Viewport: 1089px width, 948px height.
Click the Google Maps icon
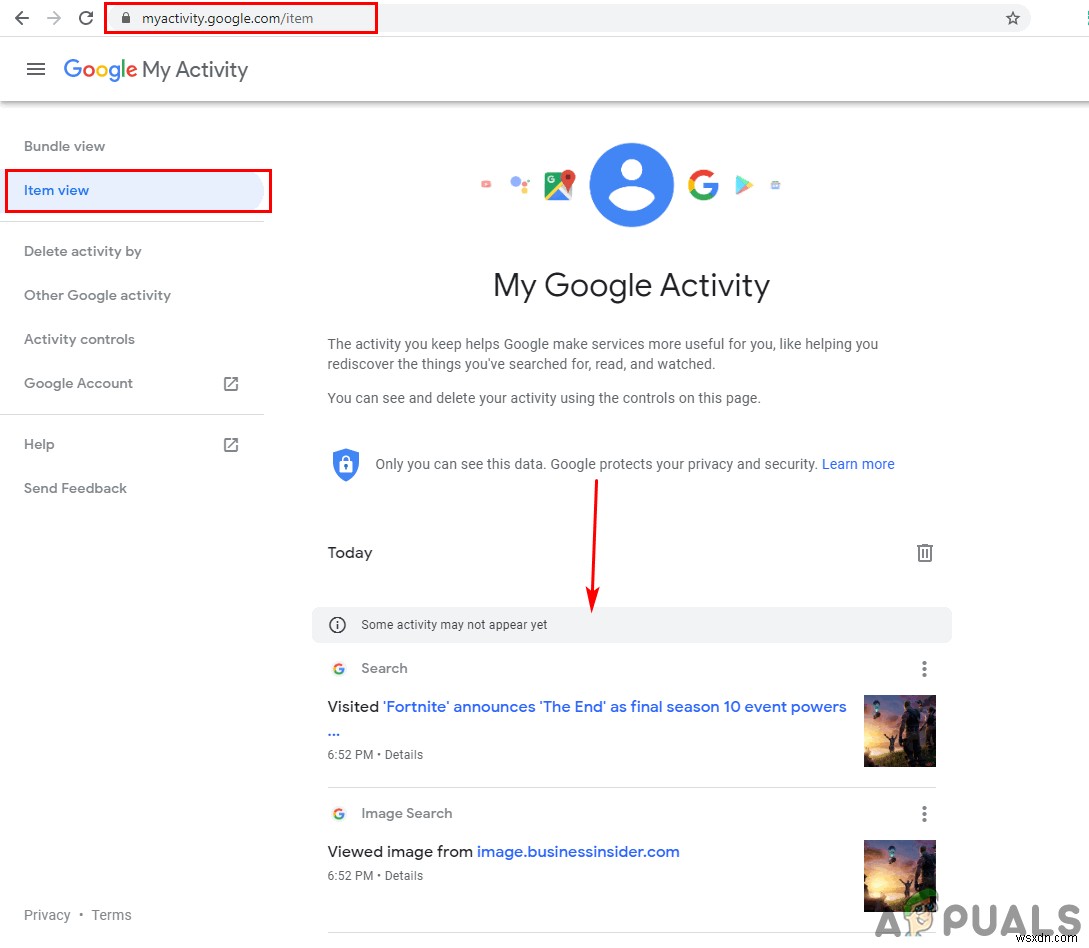tap(559, 184)
